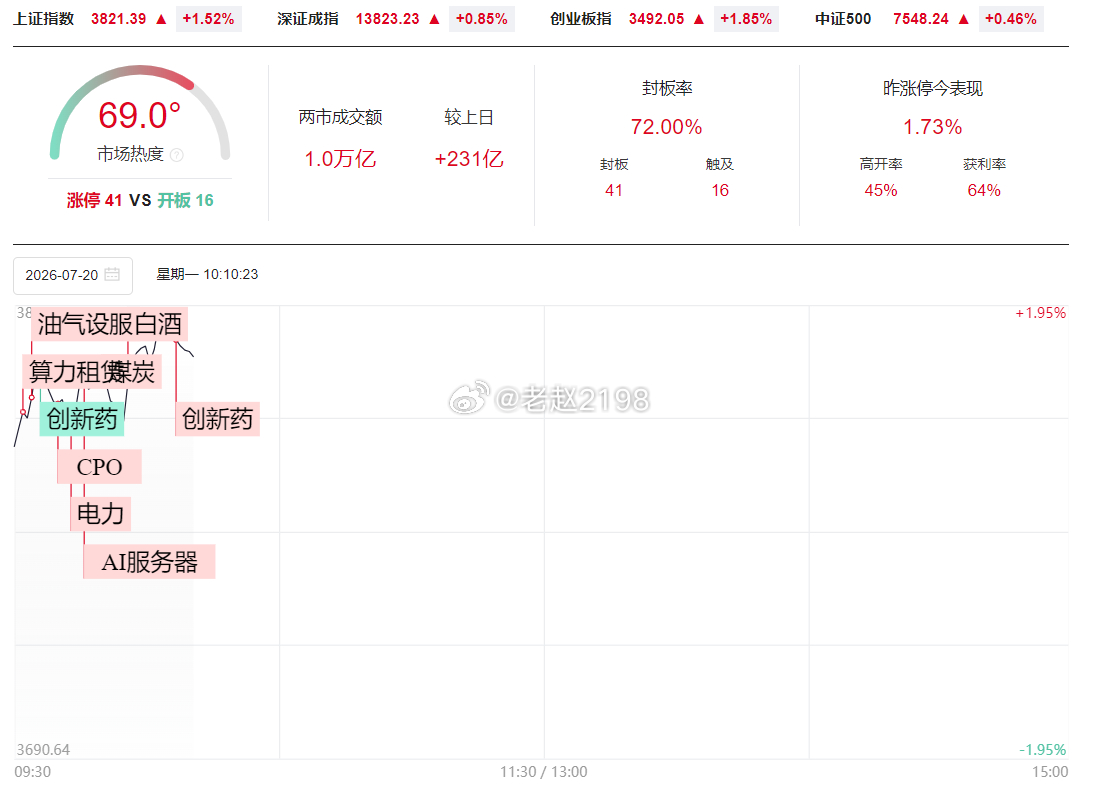
Task: Click the 72.00% 封板率 value
Action: (x=666, y=127)
